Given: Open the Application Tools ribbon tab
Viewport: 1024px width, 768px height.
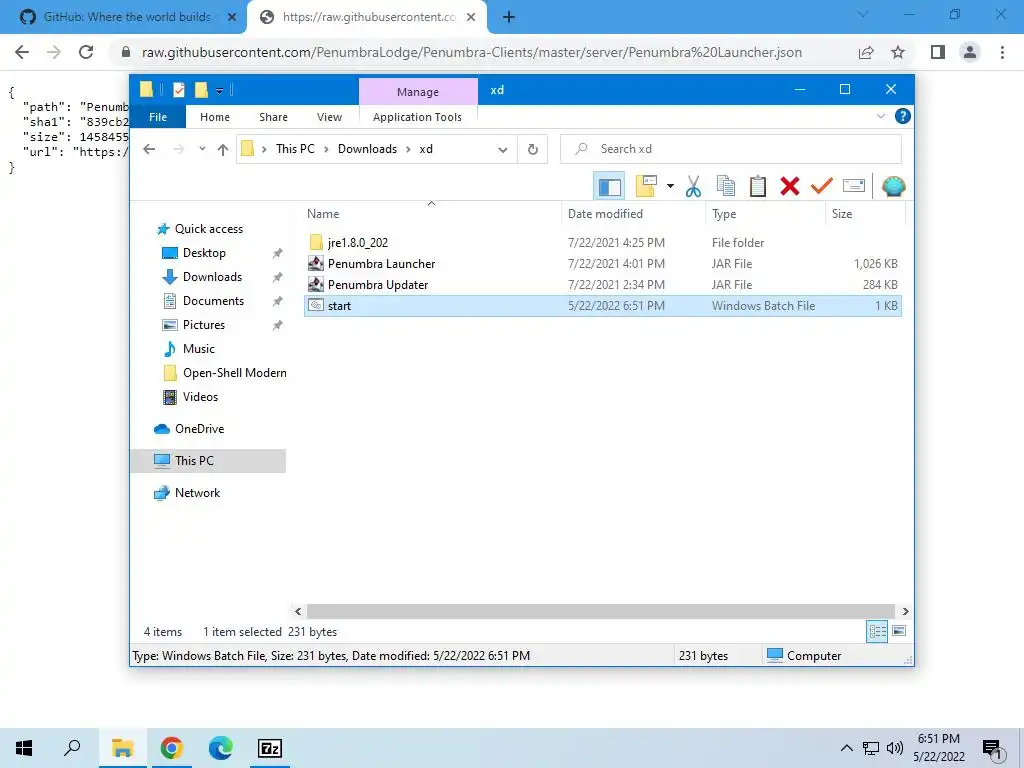Looking at the screenshot, I should tap(417, 117).
